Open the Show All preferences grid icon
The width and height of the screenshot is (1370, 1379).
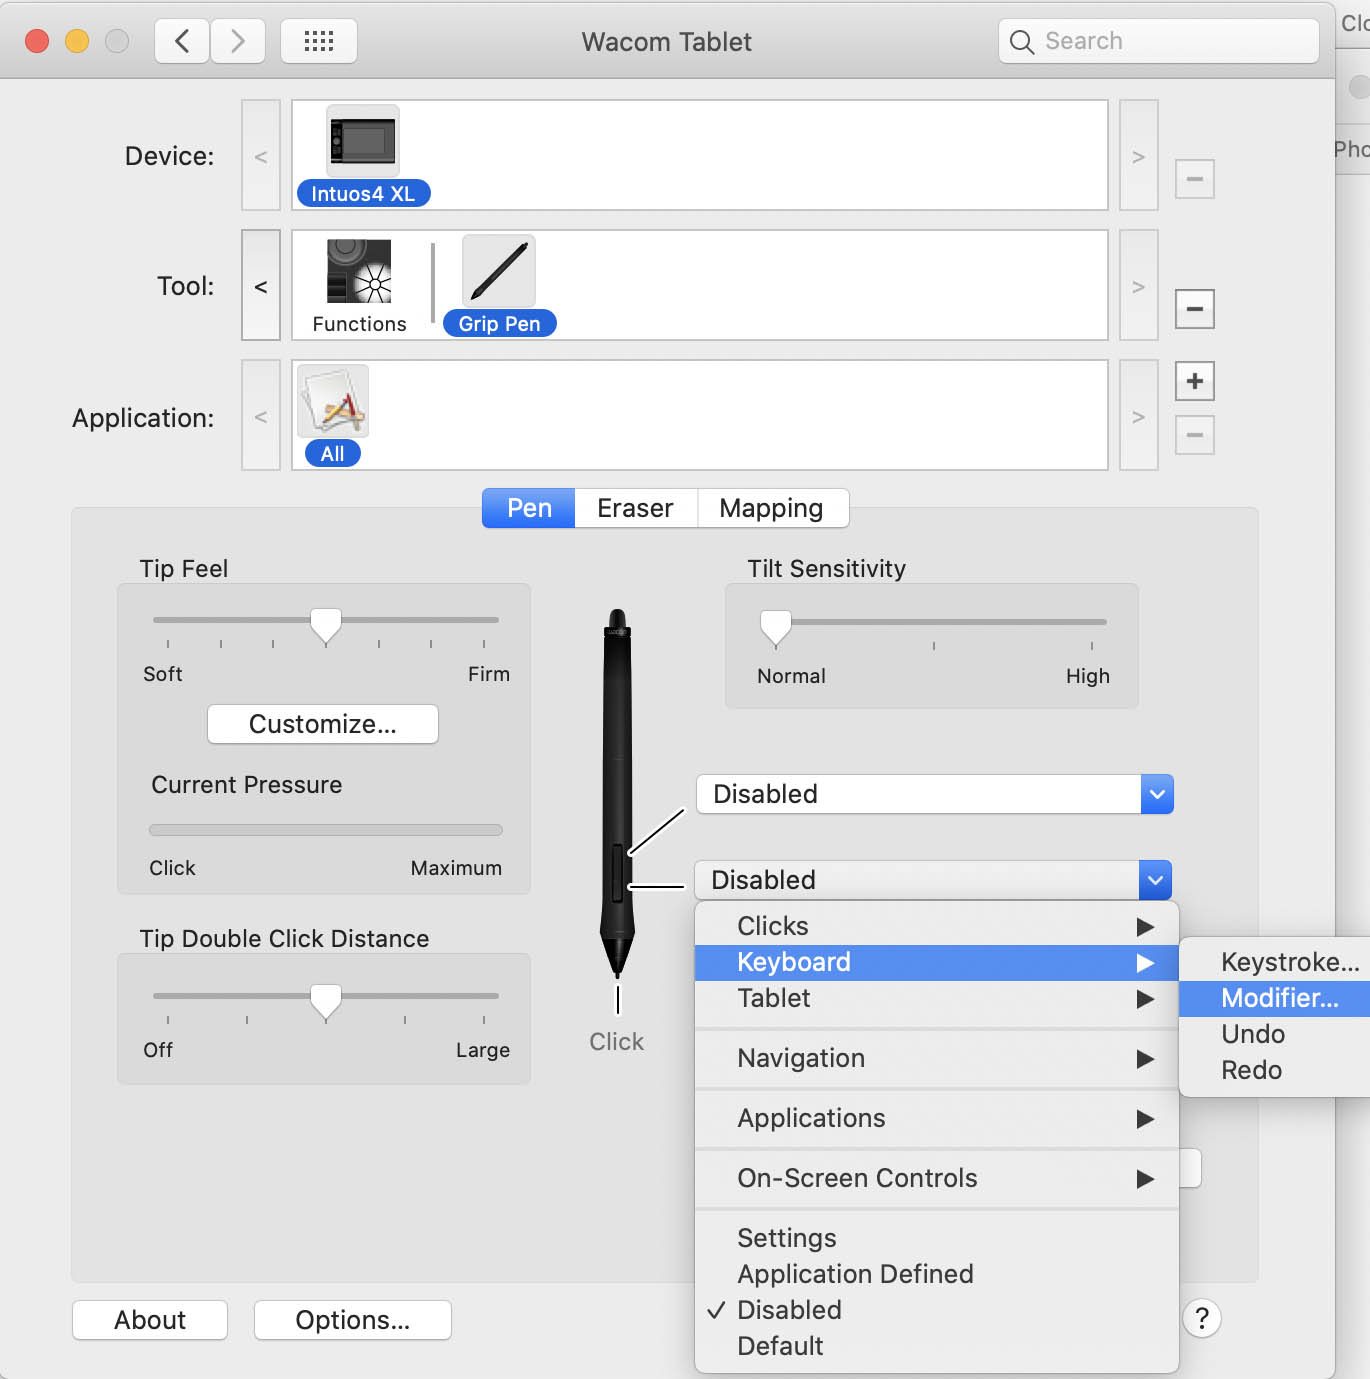tap(318, 41)
